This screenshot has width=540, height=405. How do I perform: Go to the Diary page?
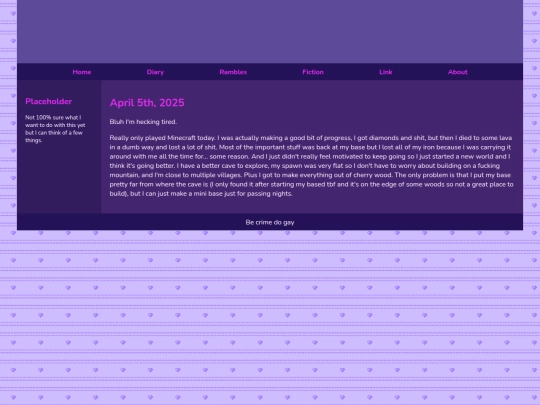pos(155,72)
